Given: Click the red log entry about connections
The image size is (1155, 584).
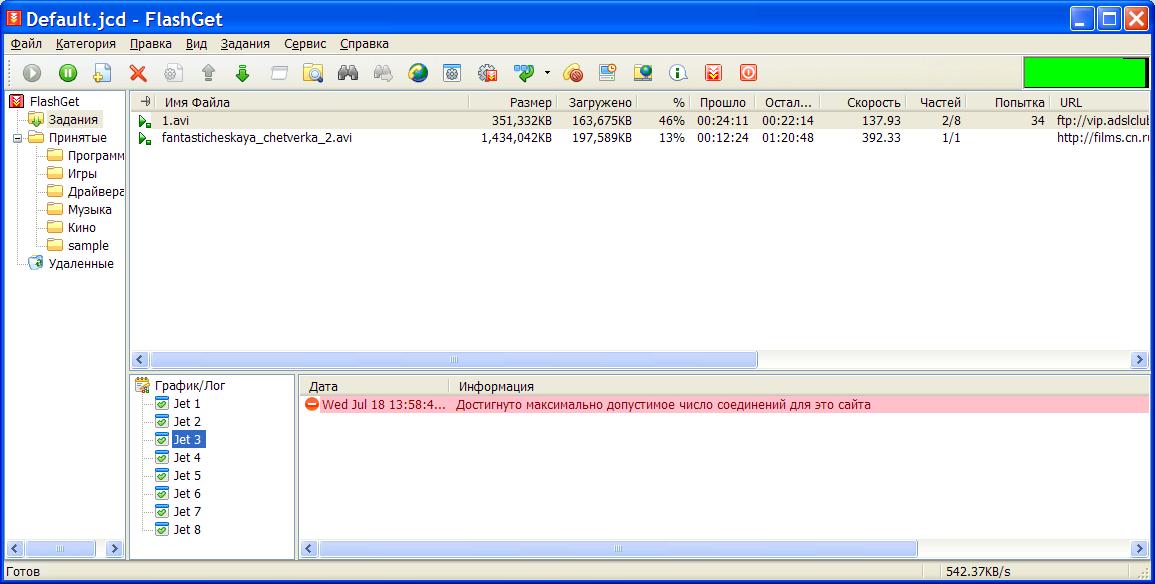Looking at the screenshot, I should pos(725,404).
